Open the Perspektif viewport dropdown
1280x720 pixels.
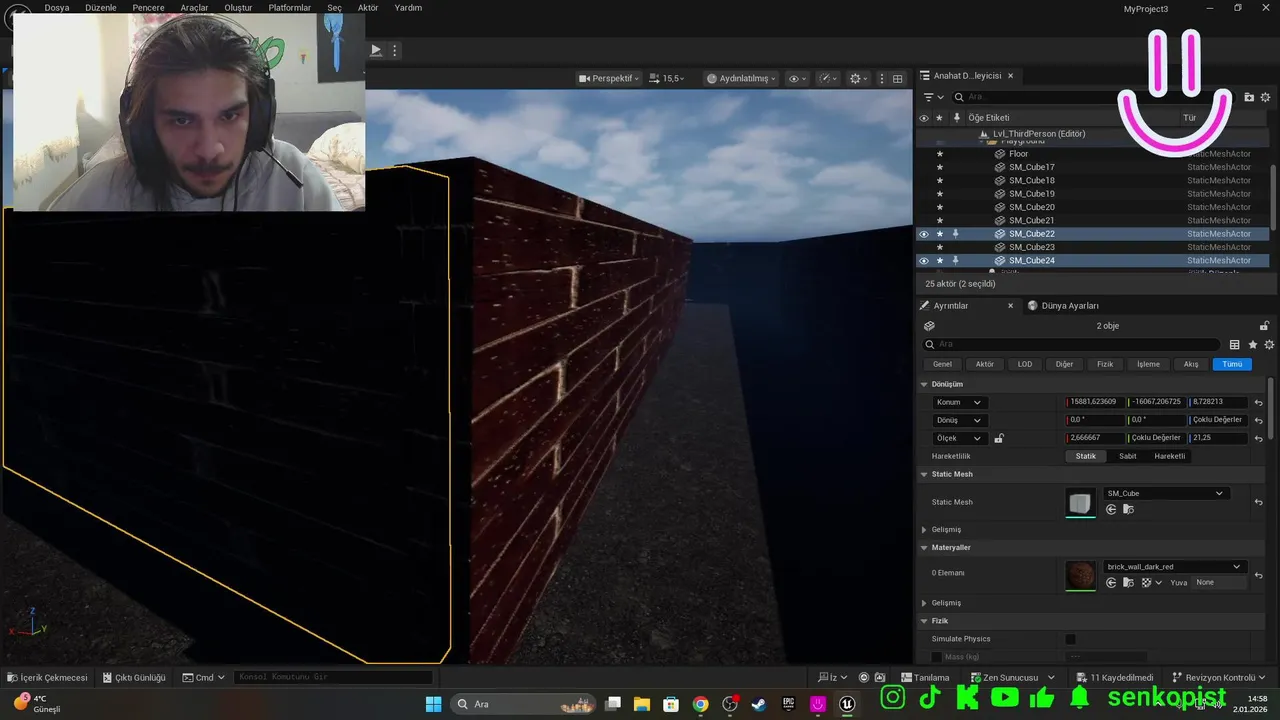coord(609,78)
